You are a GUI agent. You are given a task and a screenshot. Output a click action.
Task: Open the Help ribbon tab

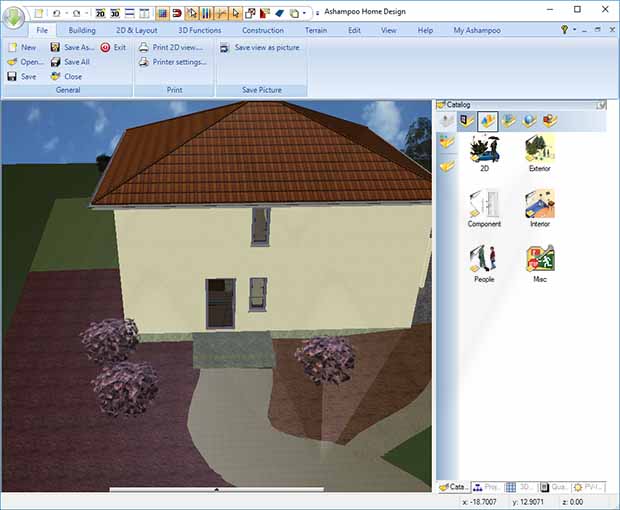(x=425, y=30)
